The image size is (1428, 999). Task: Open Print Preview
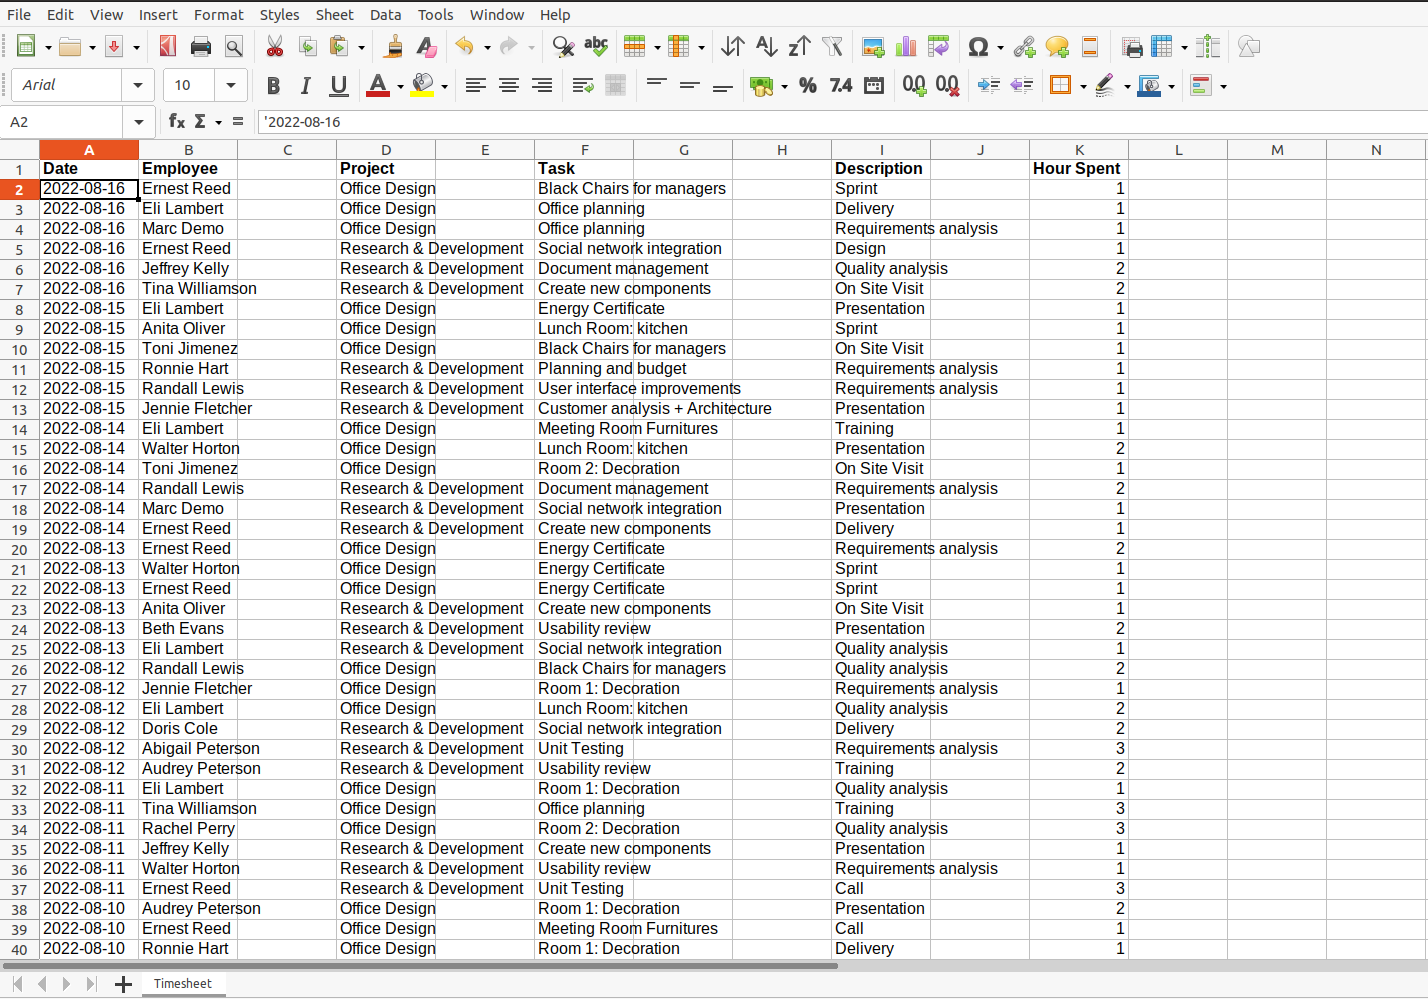point(234,47)
